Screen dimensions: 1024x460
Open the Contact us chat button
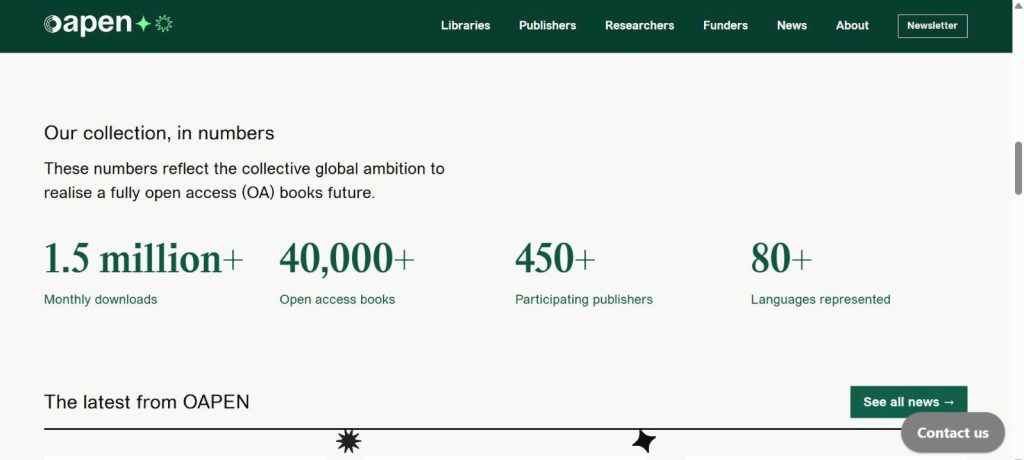coord(952,432)
